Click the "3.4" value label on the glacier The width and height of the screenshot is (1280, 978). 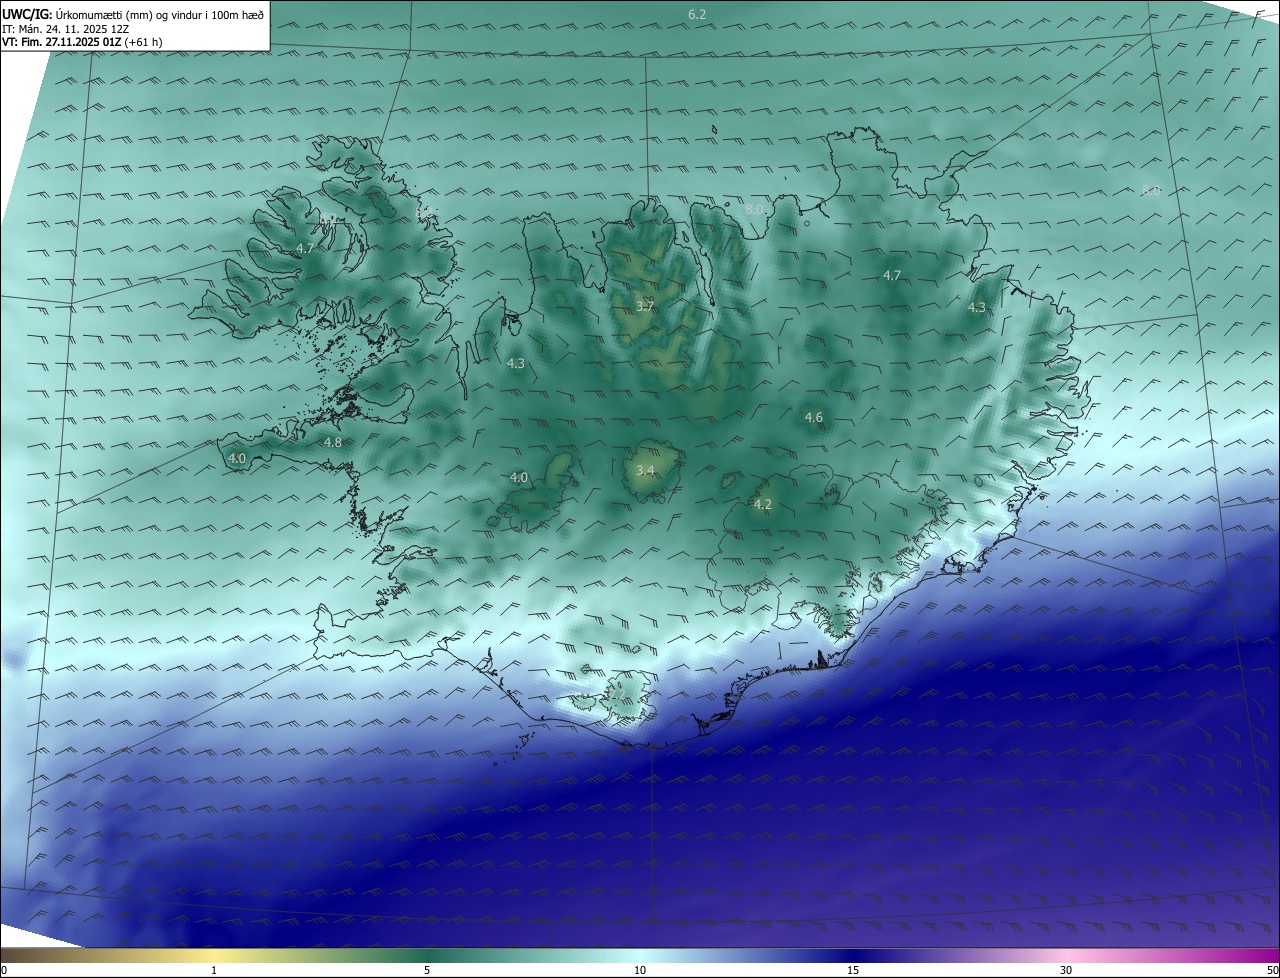[x=645, y=470]
